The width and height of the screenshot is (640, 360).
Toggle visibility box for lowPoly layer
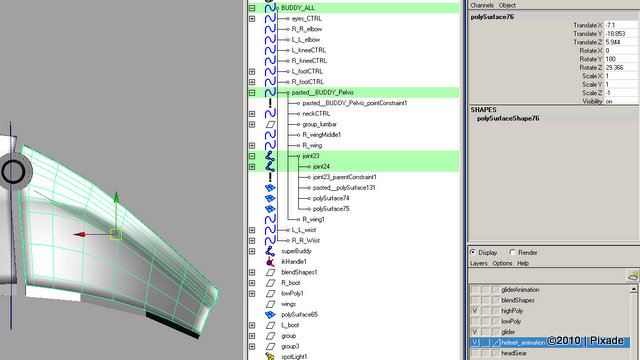[x=475, y=321]
